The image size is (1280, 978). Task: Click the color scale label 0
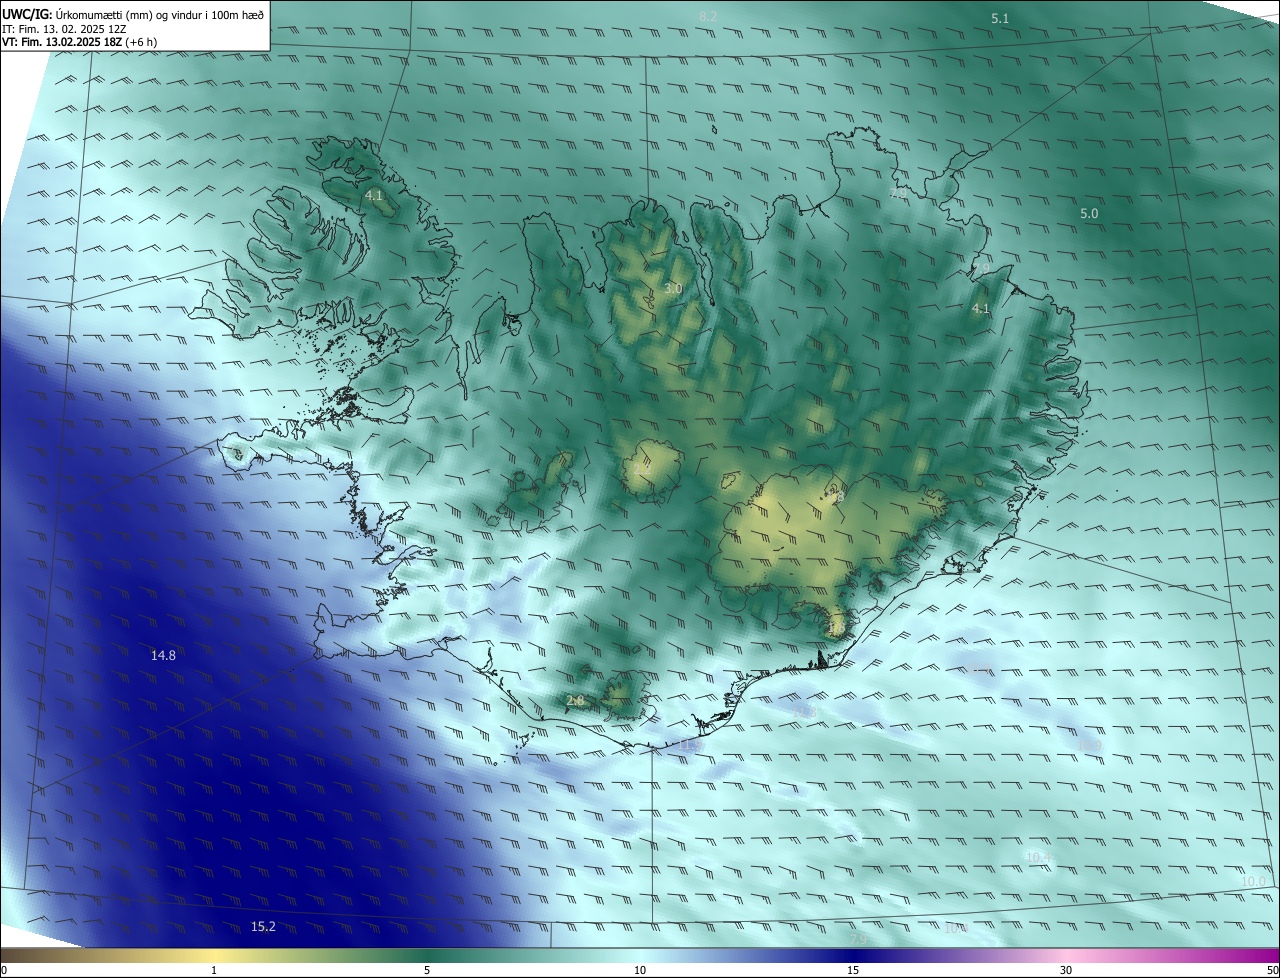[4, 970]
